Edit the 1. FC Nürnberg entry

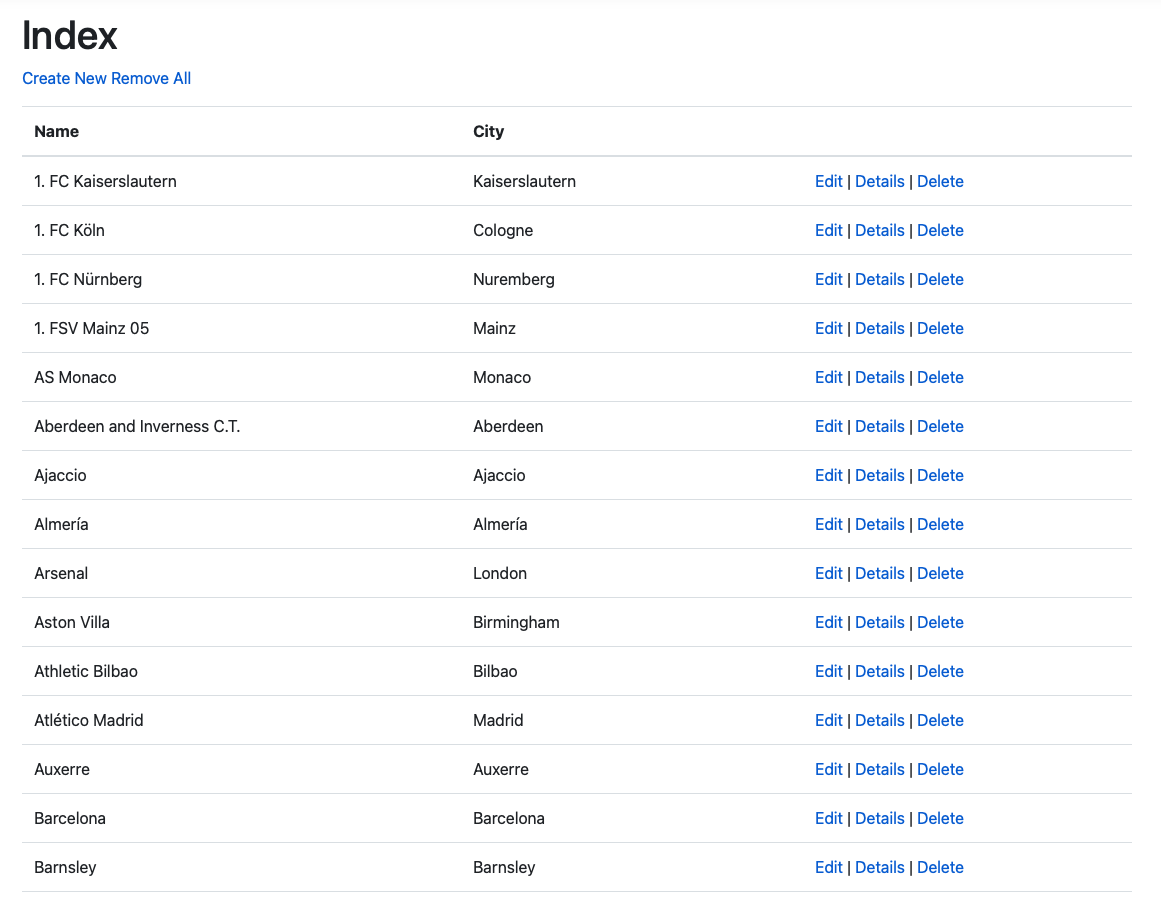[x=829, y=279]
